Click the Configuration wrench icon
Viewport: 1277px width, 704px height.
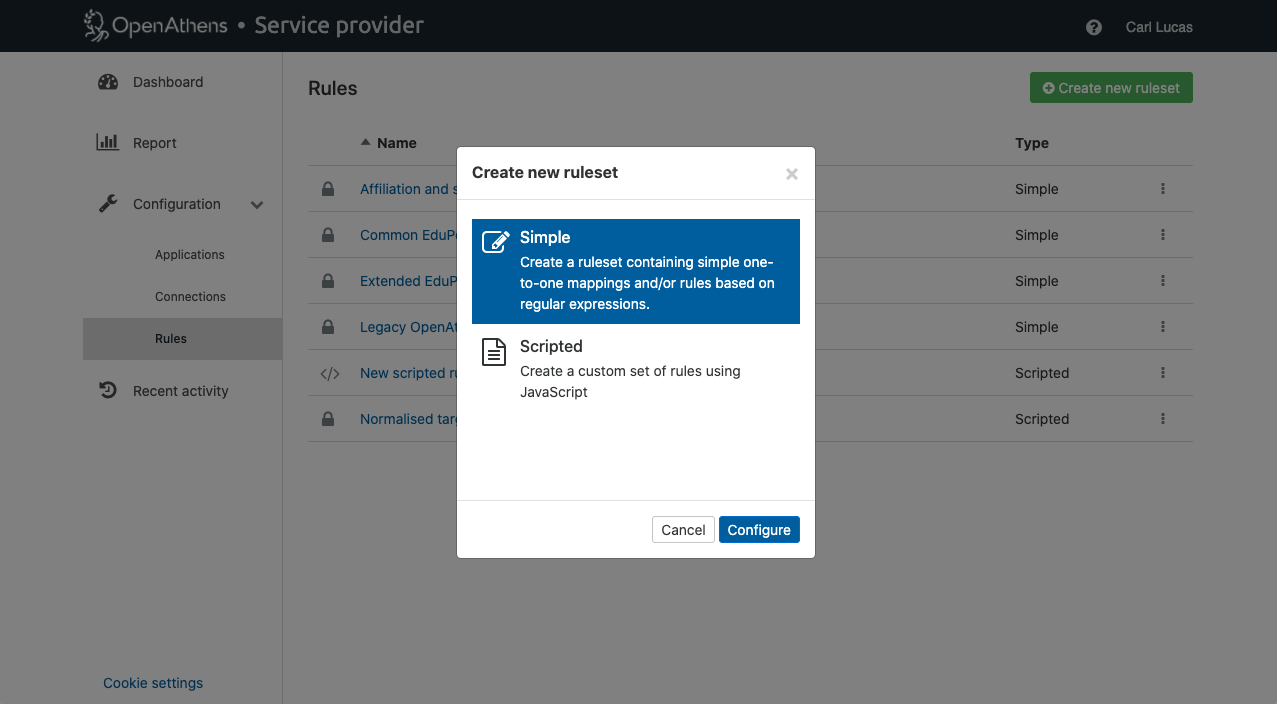point(108,204)
